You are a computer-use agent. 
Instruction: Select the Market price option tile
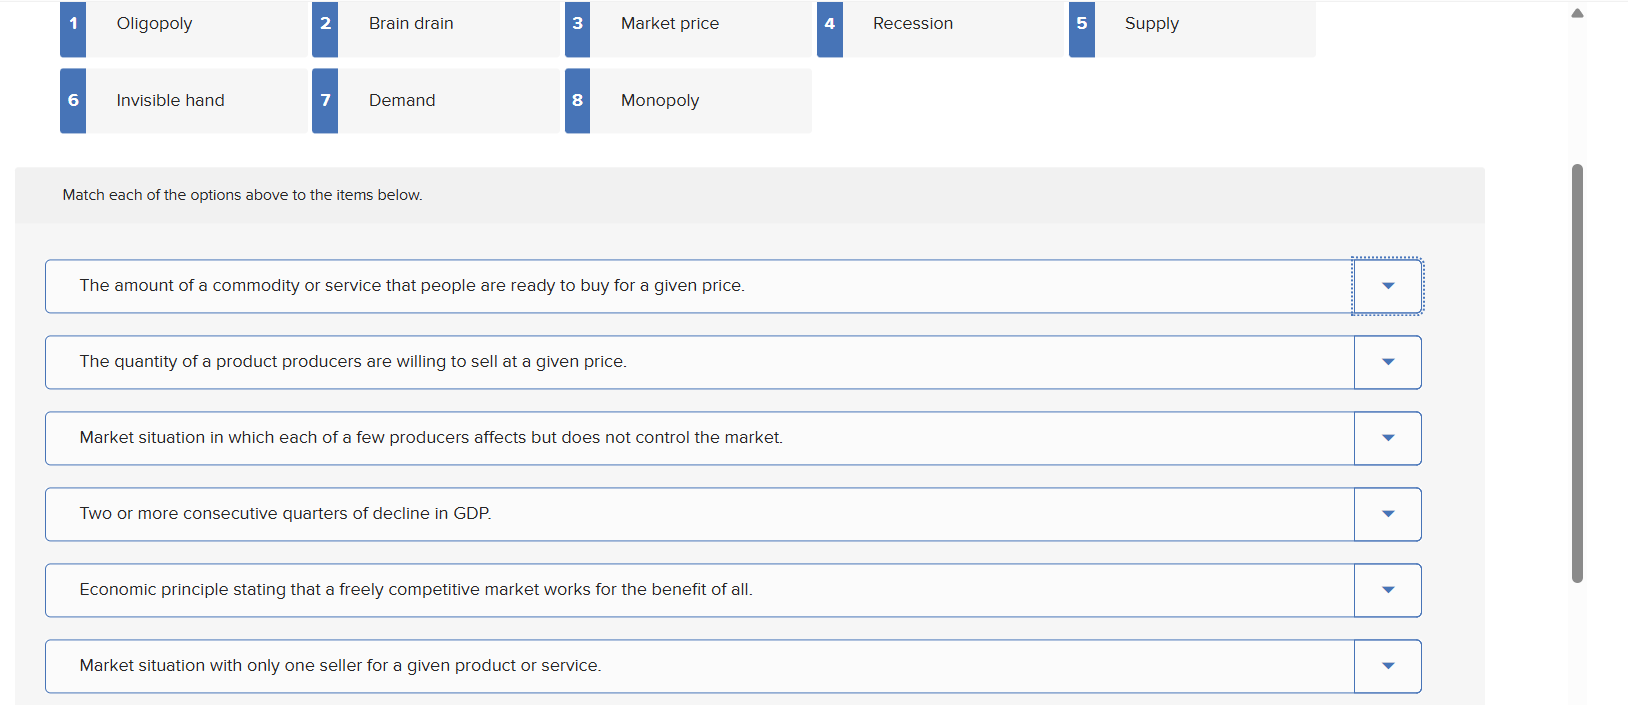700,25
